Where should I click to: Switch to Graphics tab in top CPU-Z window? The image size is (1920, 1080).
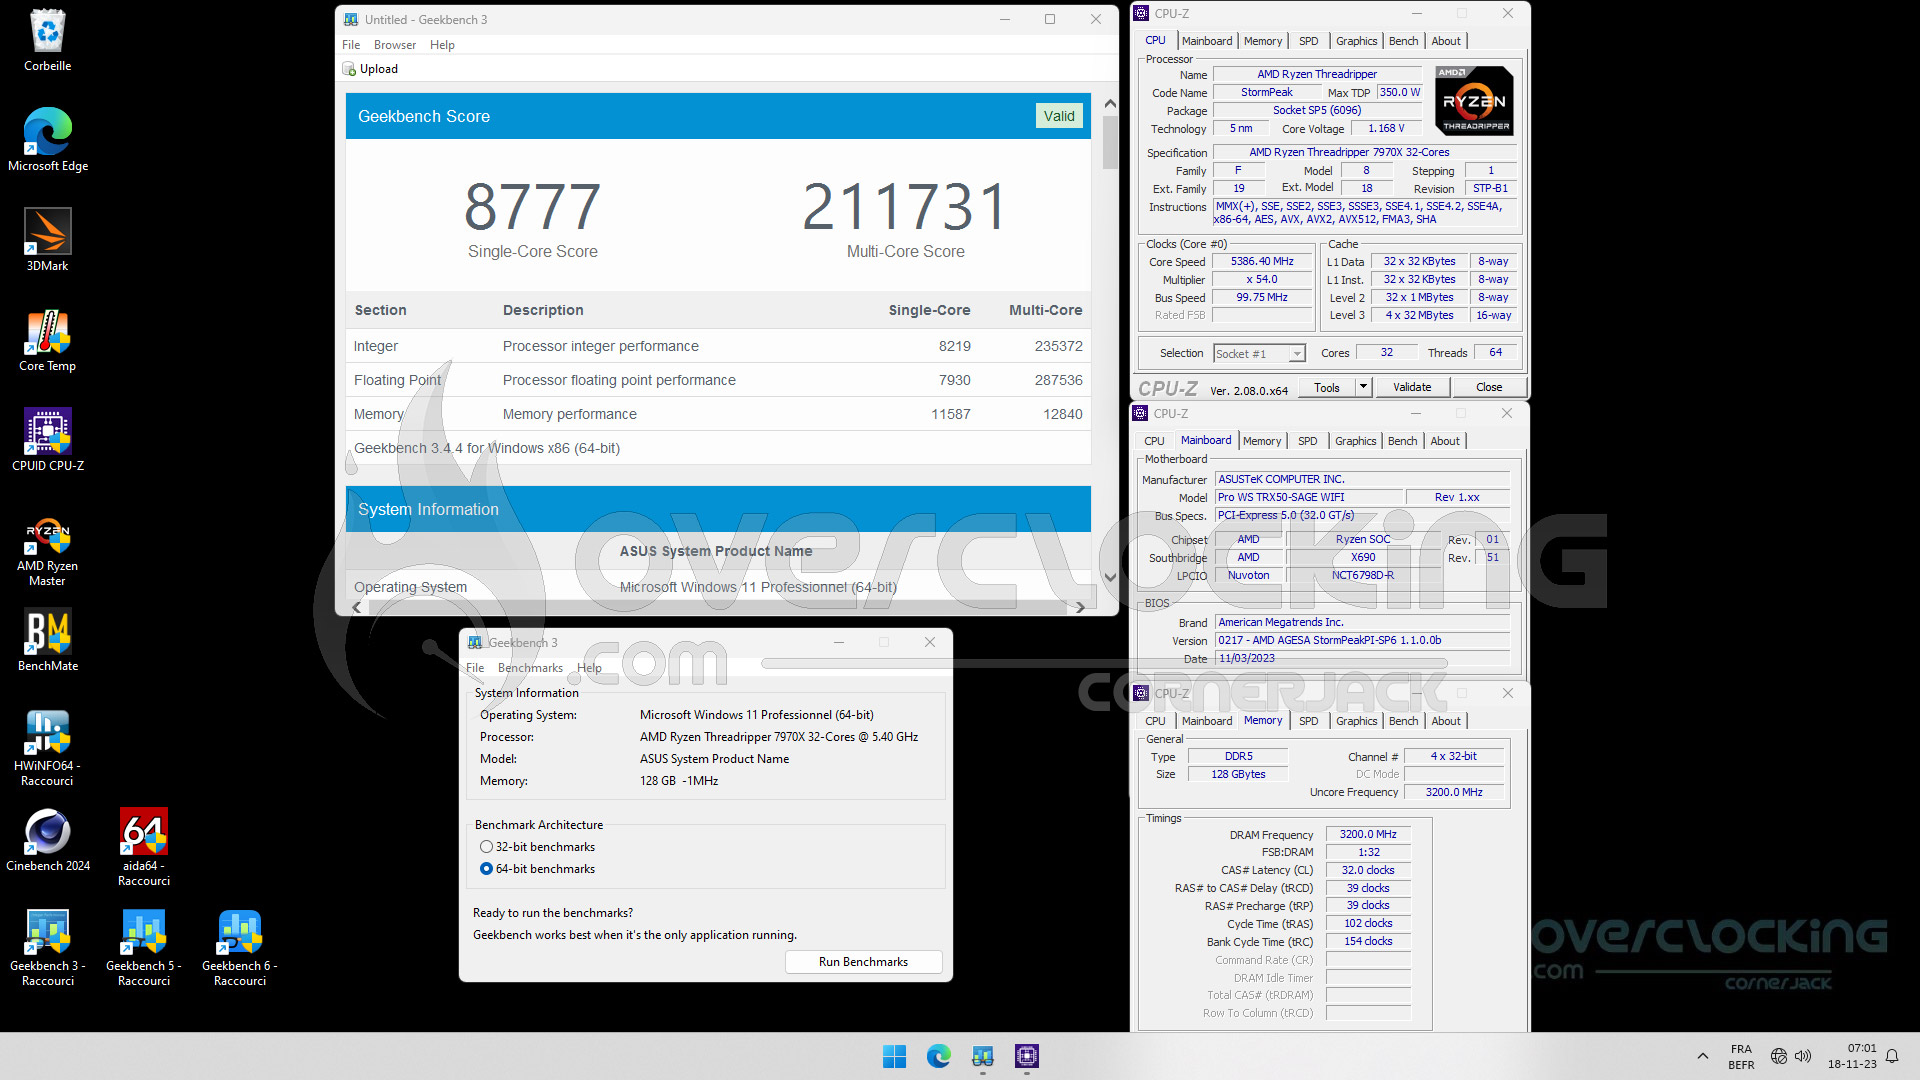[x=1357, y=41]
